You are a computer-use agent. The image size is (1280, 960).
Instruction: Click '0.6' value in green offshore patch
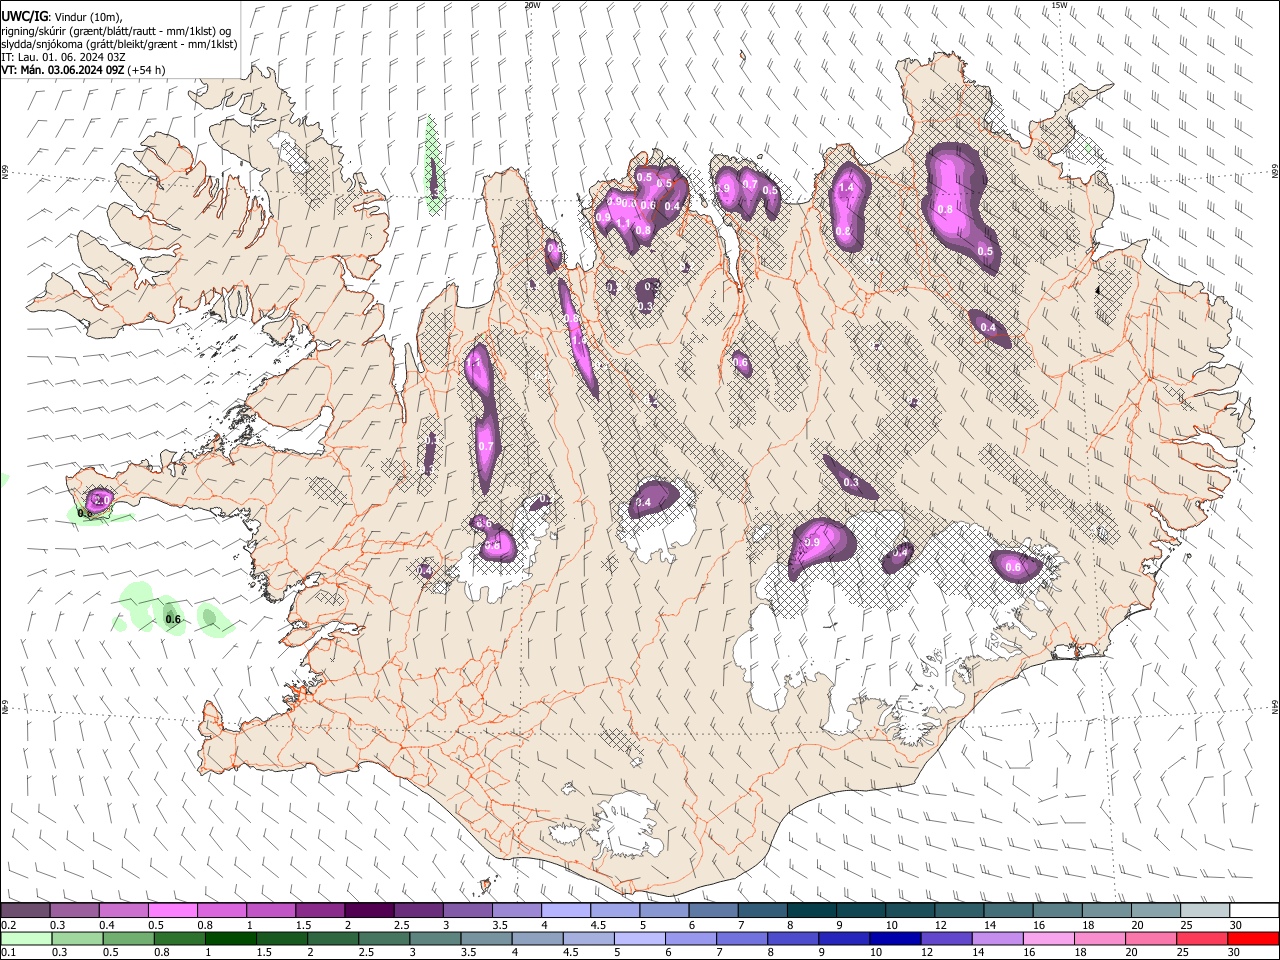173,620
